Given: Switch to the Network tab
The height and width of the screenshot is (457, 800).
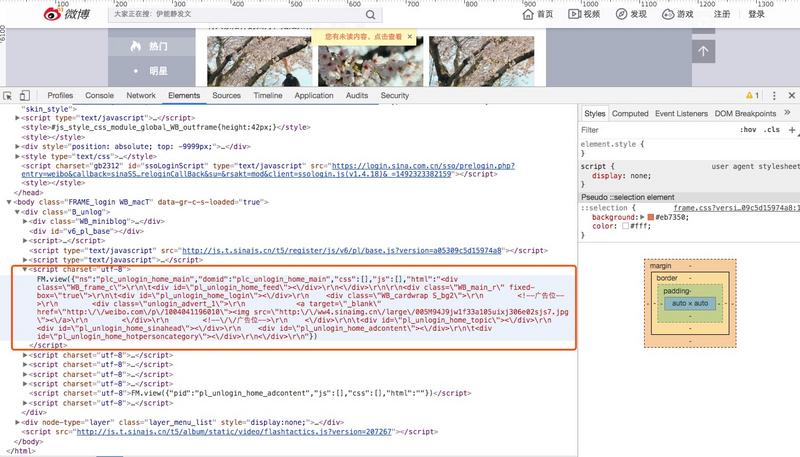Looking at the screenshot, I should tap(141, 95).
